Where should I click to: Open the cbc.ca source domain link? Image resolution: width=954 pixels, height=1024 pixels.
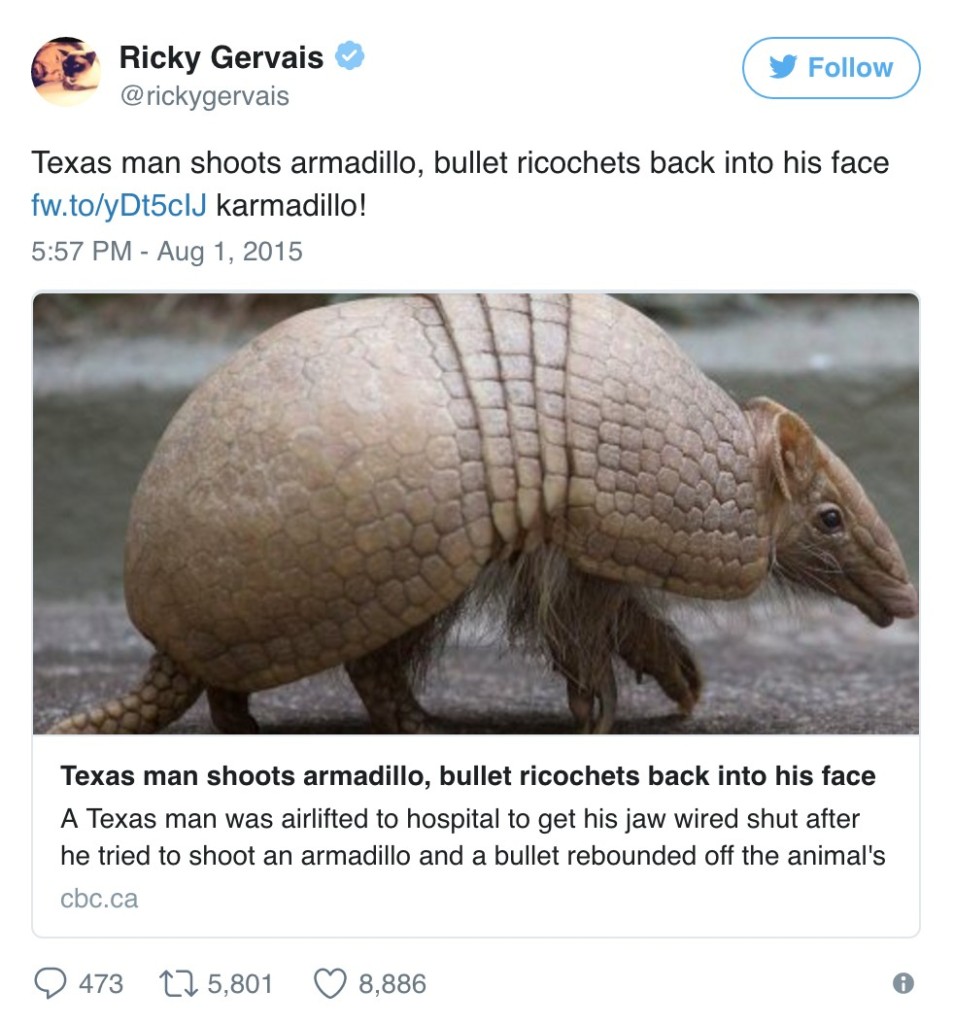99,899
